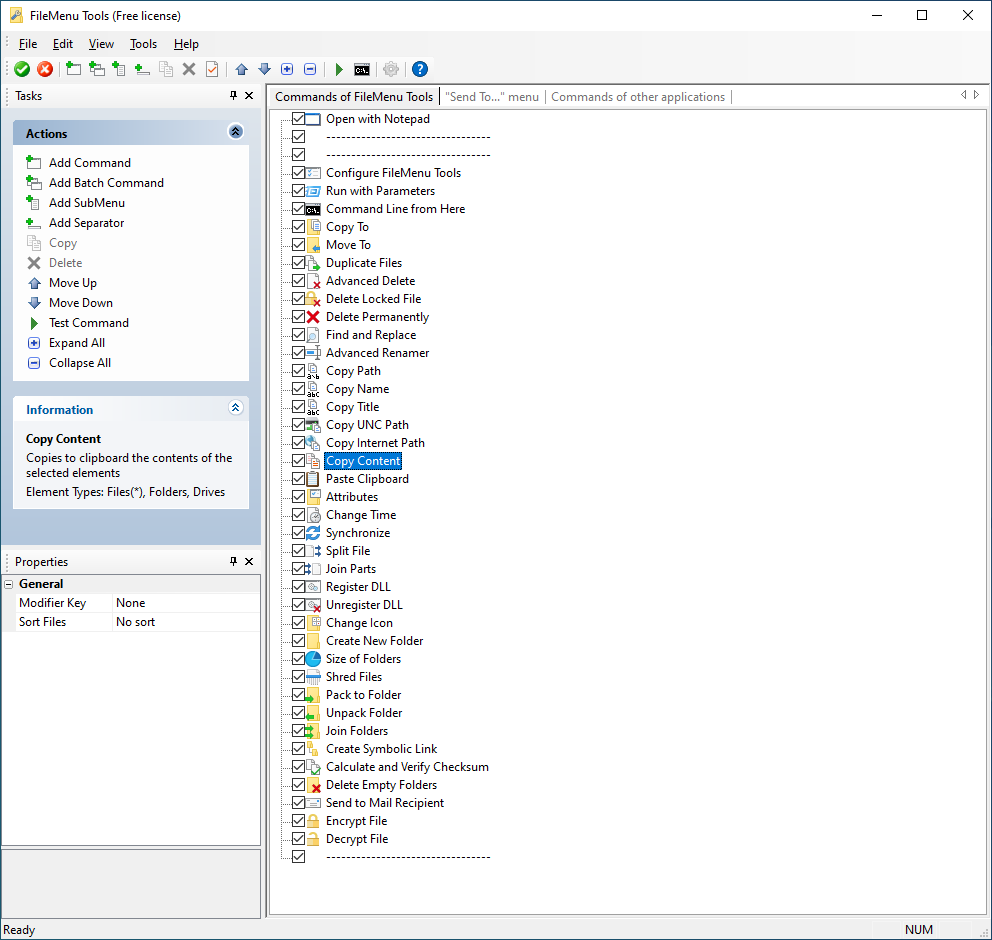Open the View menu
This screenshot has height=940, width=992.
[101, 44]
